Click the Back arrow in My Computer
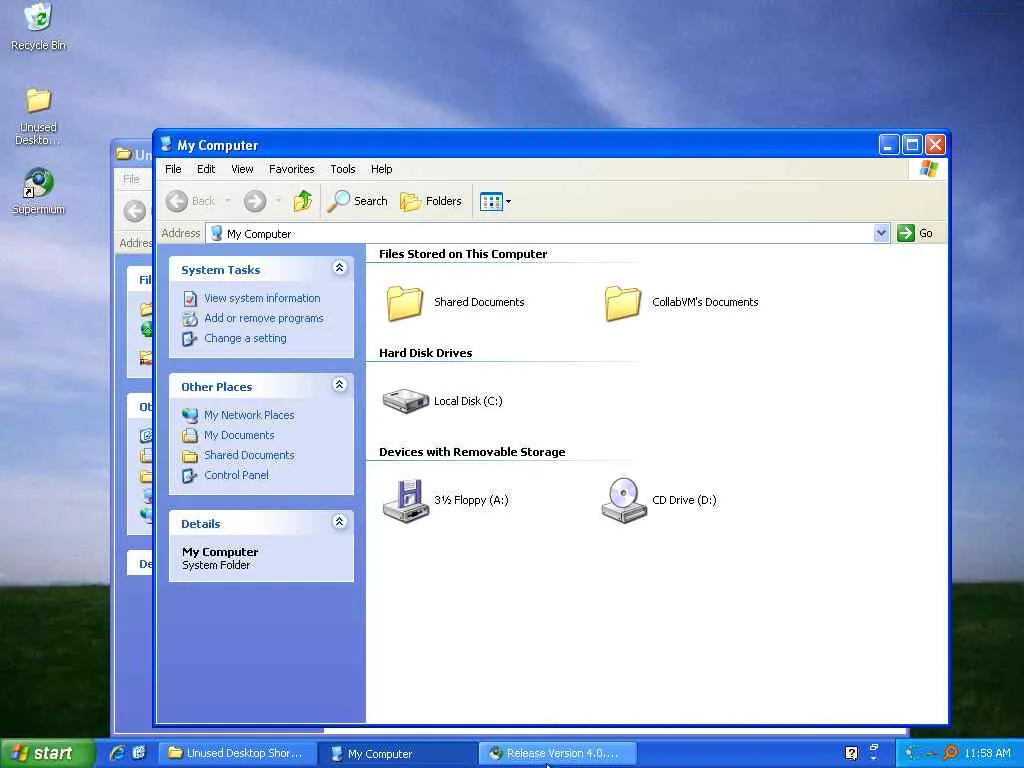 pos(191,201)
